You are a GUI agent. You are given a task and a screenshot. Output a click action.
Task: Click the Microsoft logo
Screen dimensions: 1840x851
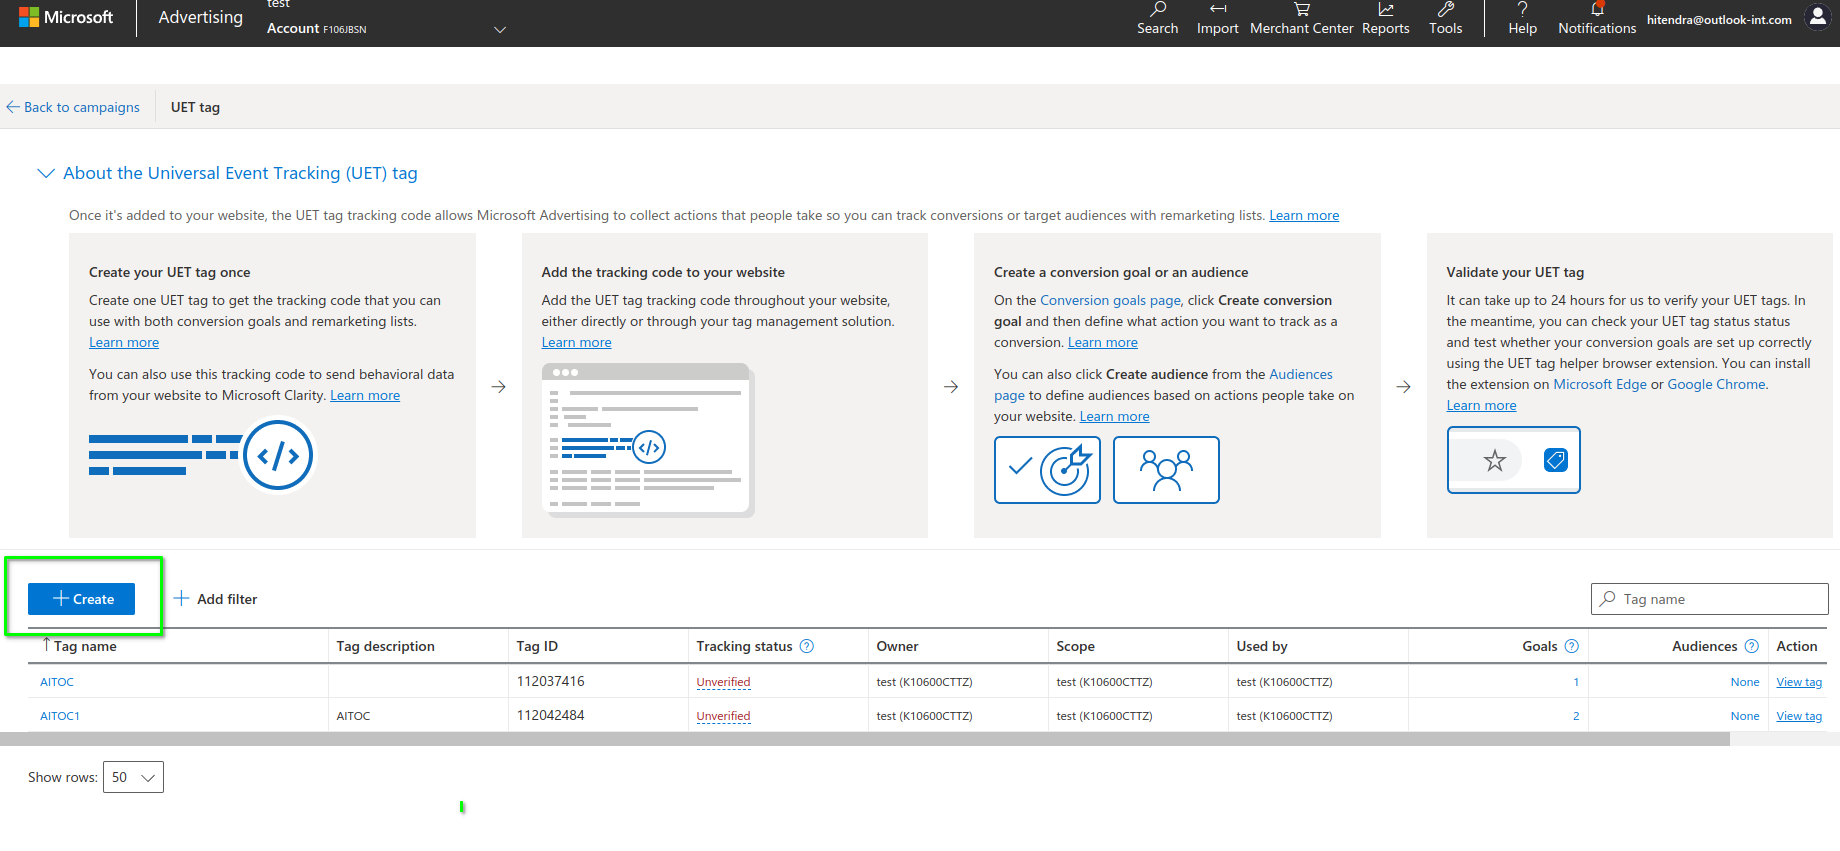tap(65, 17)
